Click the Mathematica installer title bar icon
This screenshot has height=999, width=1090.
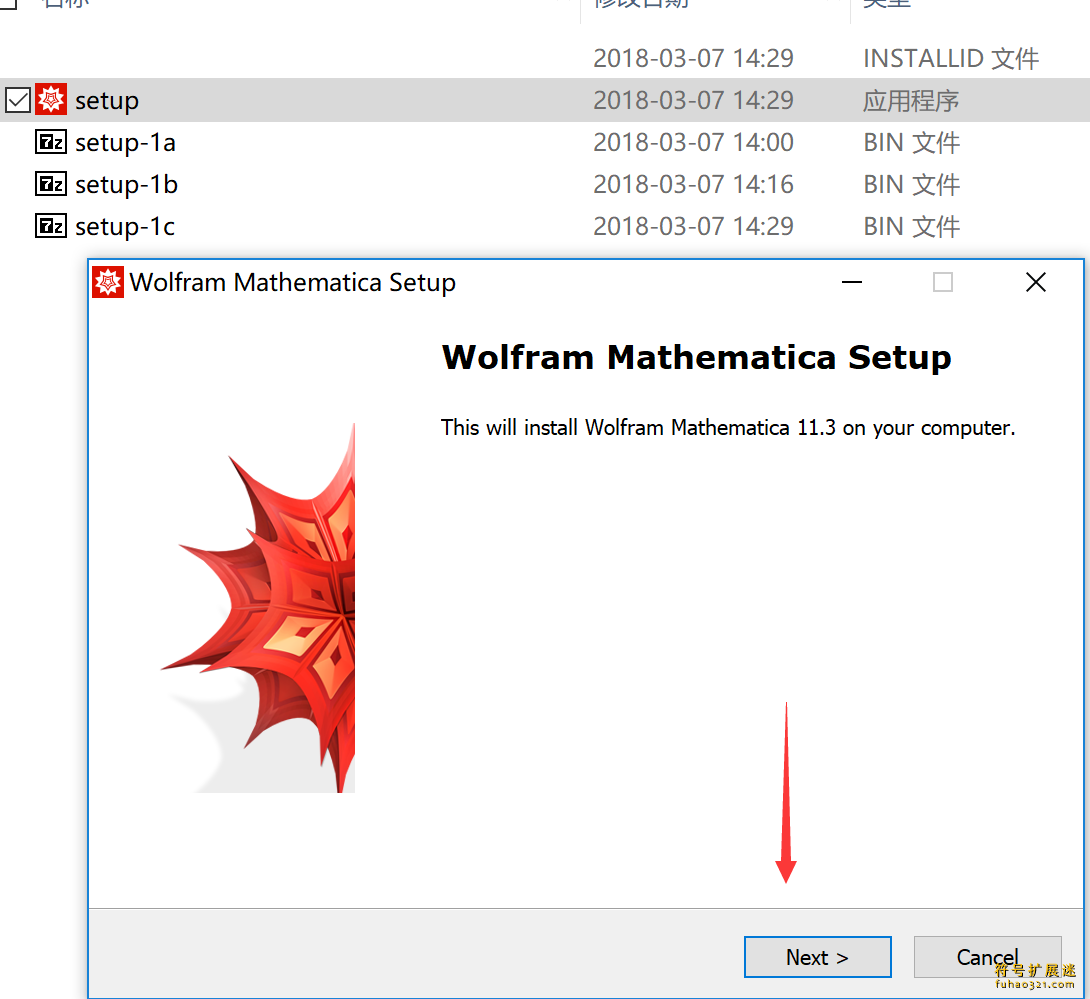coord(108,282)
